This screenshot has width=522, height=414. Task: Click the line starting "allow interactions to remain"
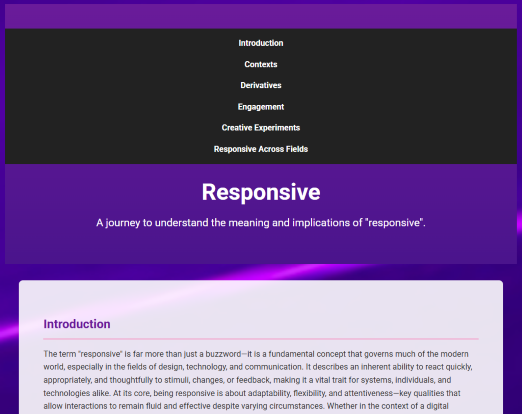click(x=246, y=406)
